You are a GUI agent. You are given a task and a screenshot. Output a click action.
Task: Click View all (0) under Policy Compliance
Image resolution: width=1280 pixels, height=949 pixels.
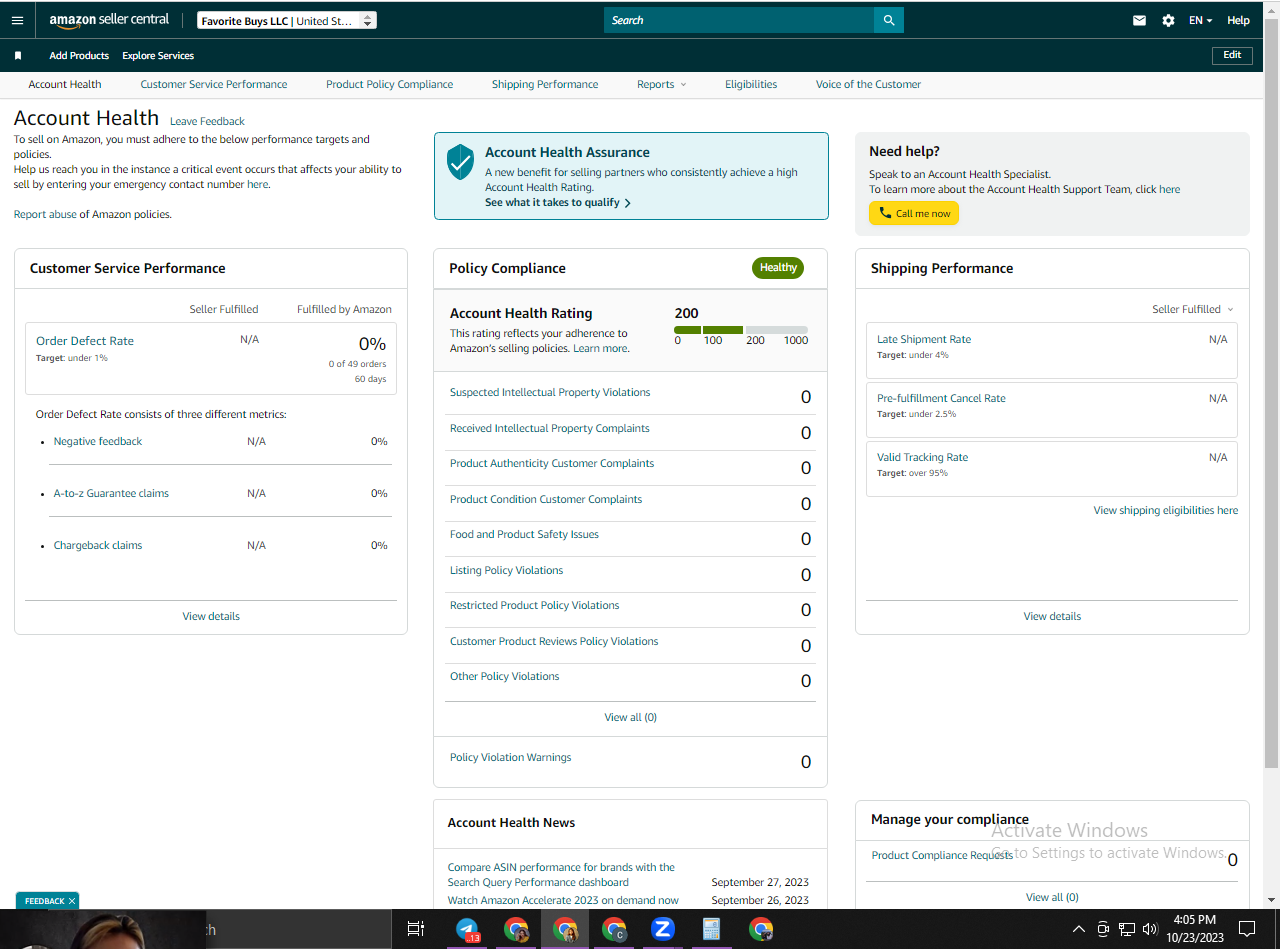click(x=630, y=717)
